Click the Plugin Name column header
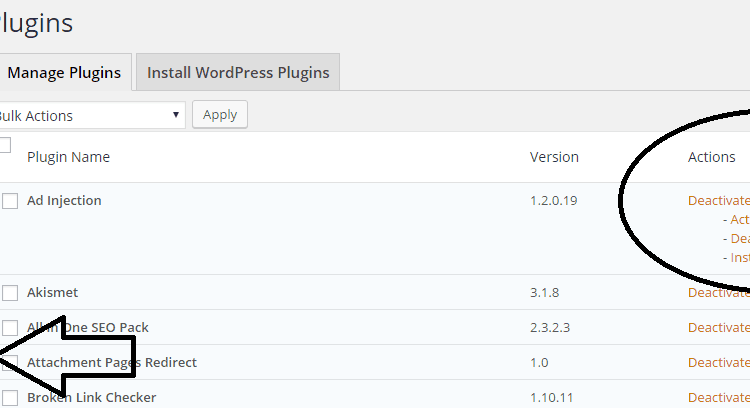The height and width of the screenshot is (408, 750). pyautogui.click(x=68, y=157)
